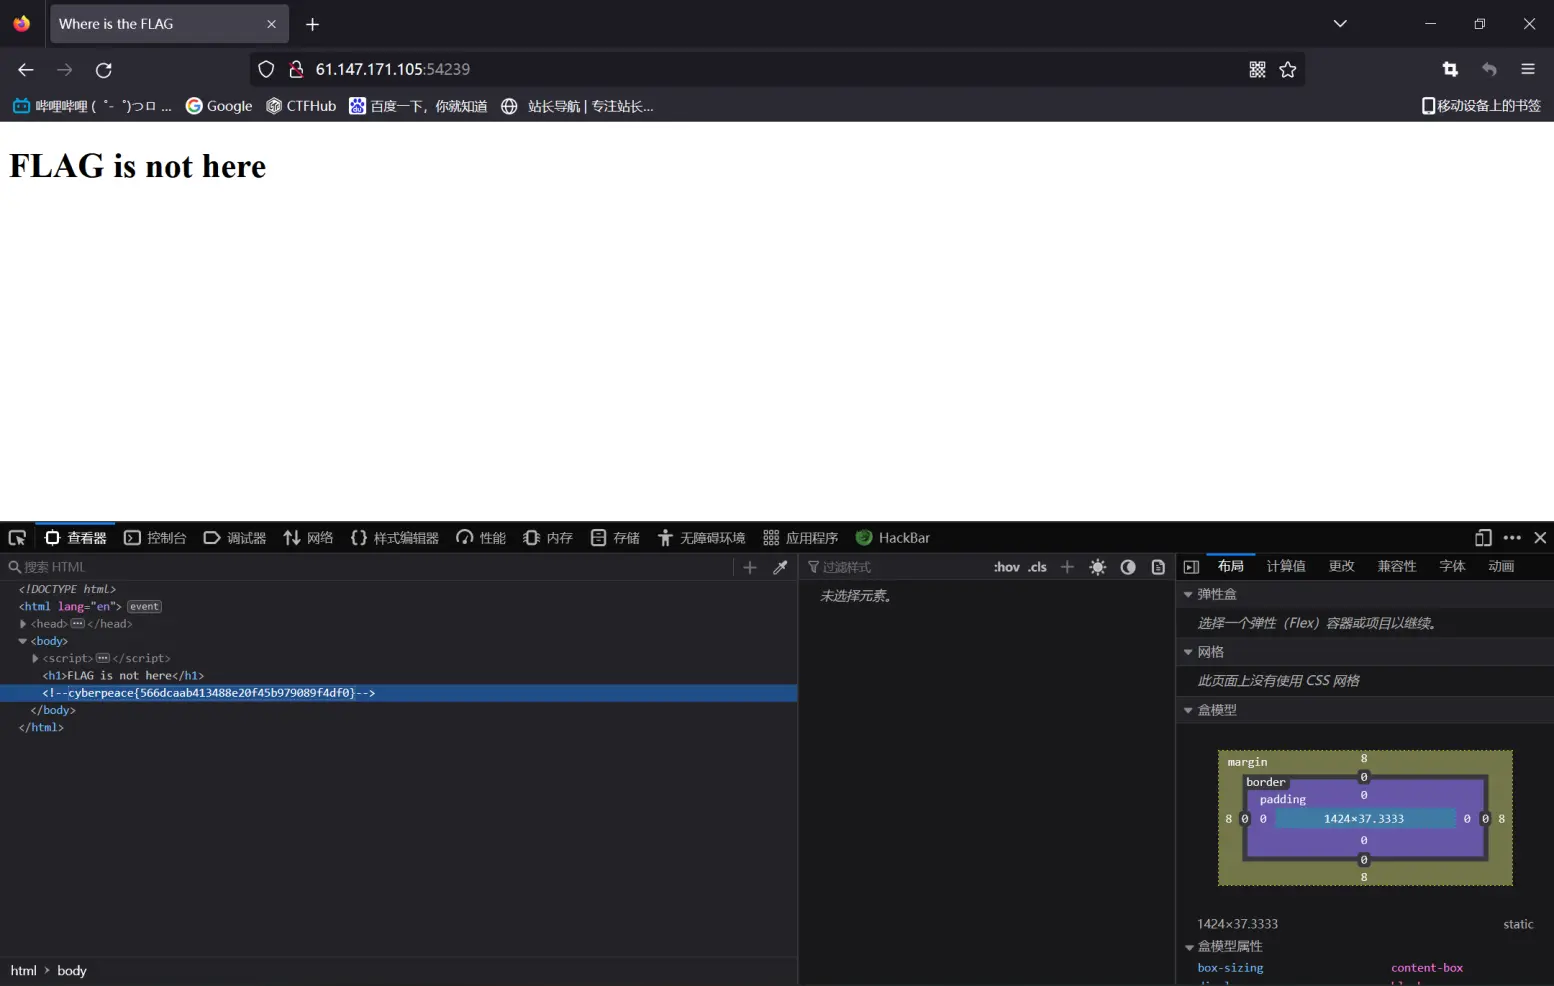Toggle the .cls class panel
The width and height of the screenshot is (1554, 986).
(1037, 567)
